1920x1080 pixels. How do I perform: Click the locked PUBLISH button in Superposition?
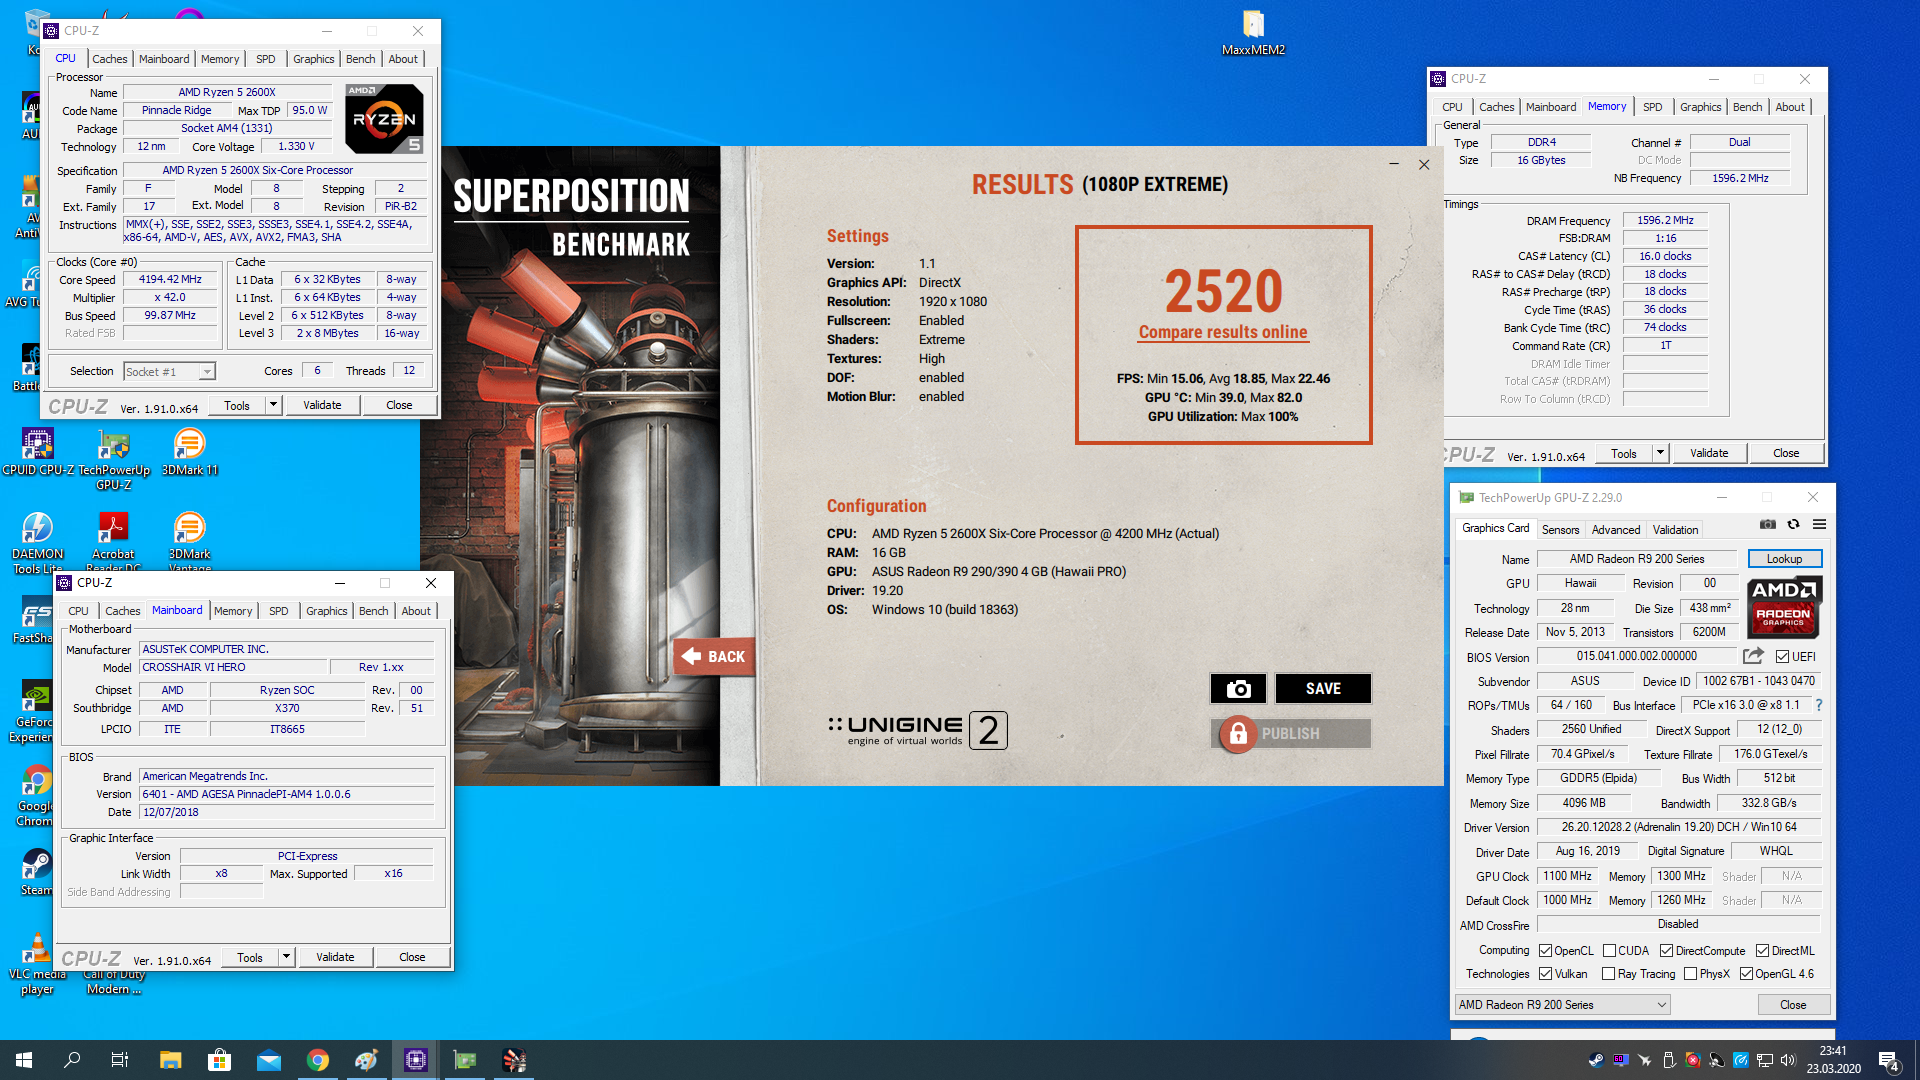[x=1290, y=734]
